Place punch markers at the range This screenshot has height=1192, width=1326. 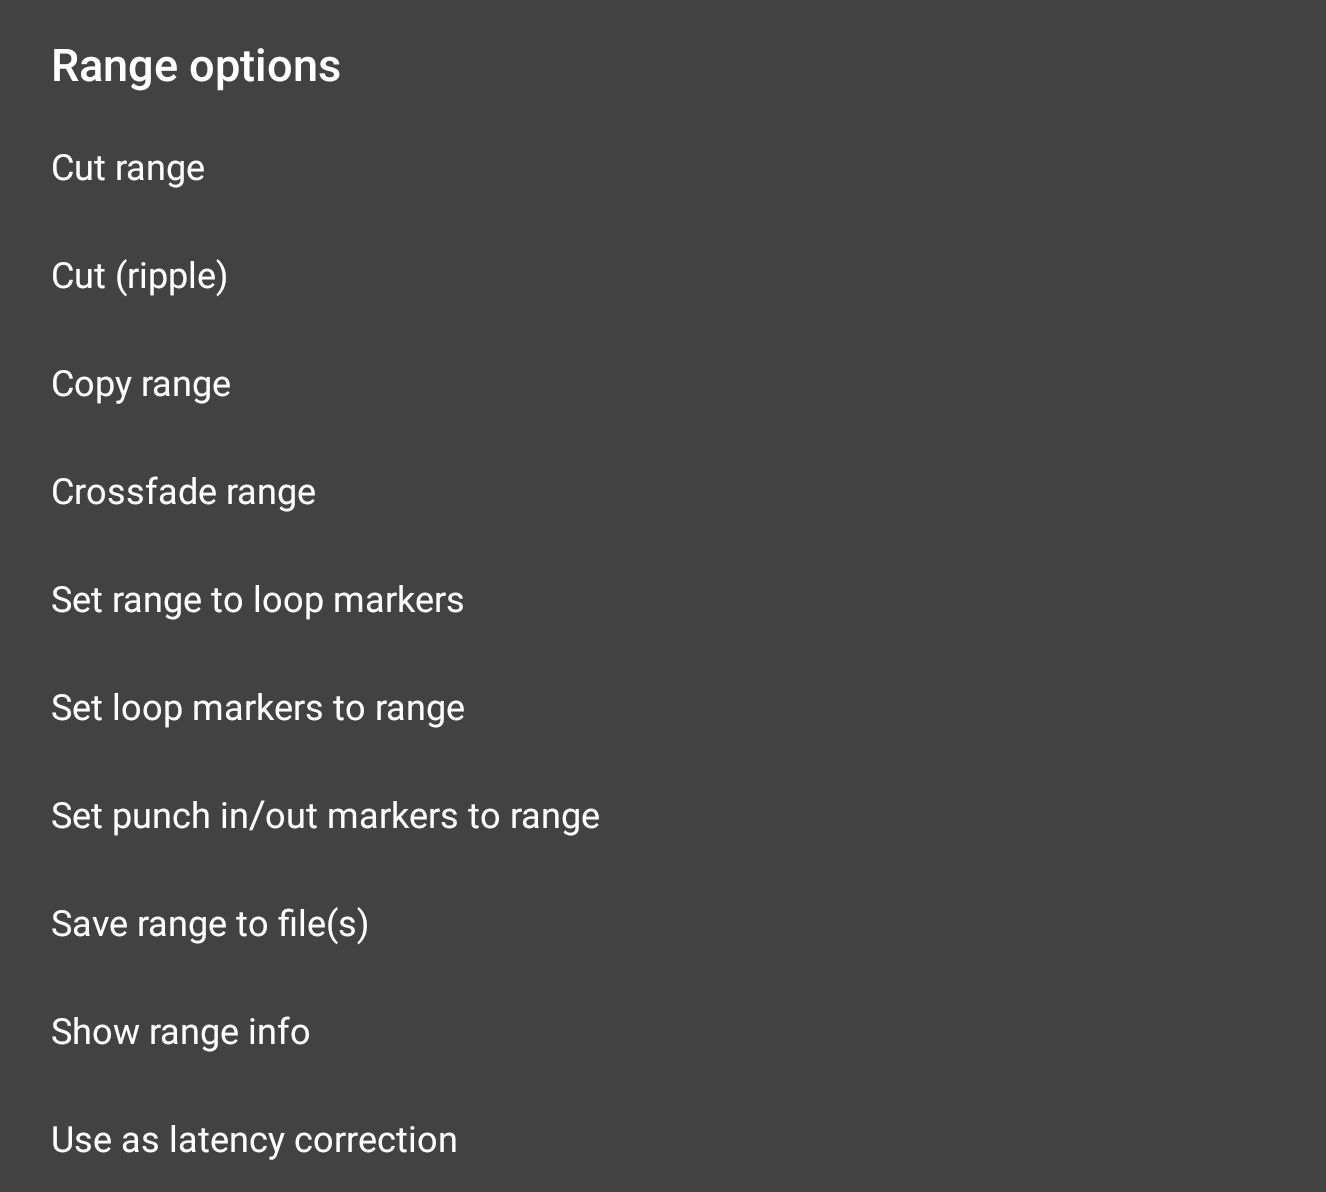click(x=325, y=816)
